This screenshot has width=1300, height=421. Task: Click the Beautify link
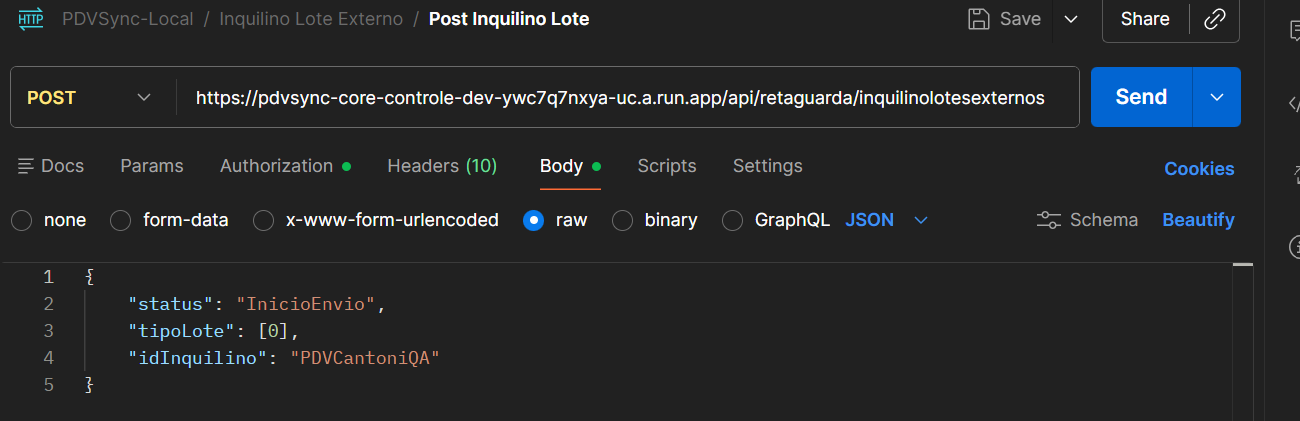click(x=1198, y=220)
